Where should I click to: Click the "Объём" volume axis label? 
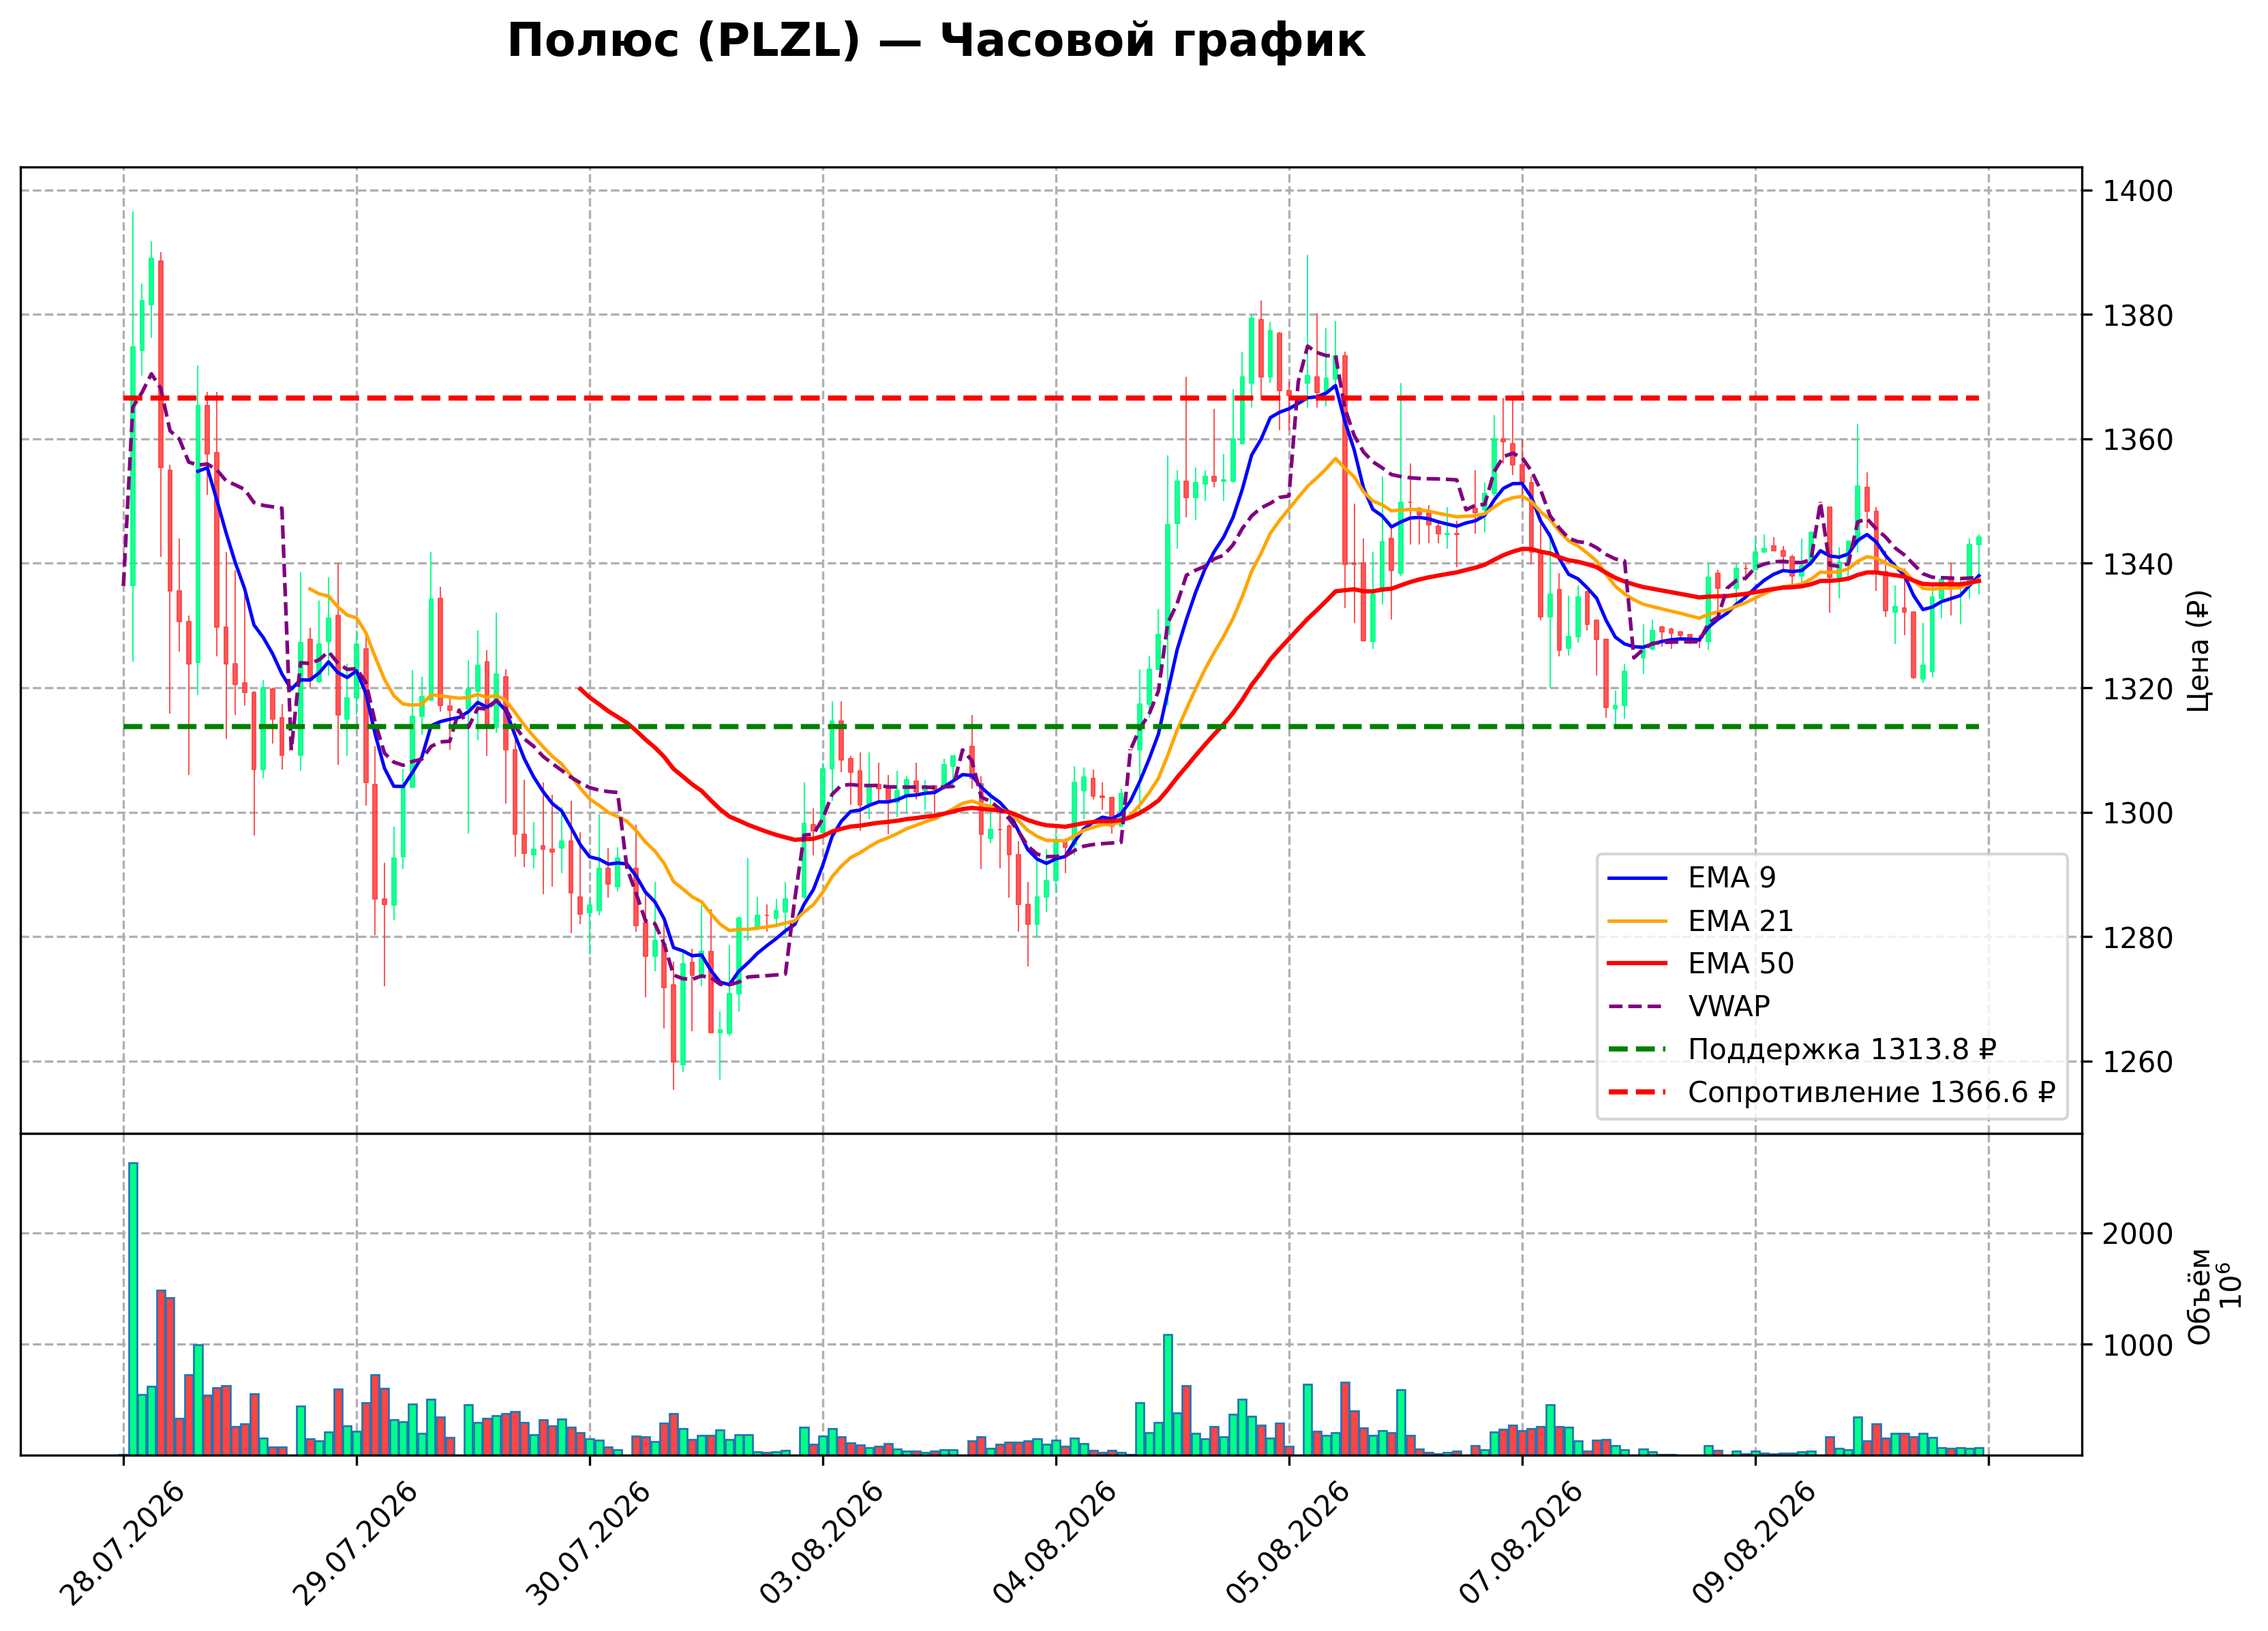2198,1296
